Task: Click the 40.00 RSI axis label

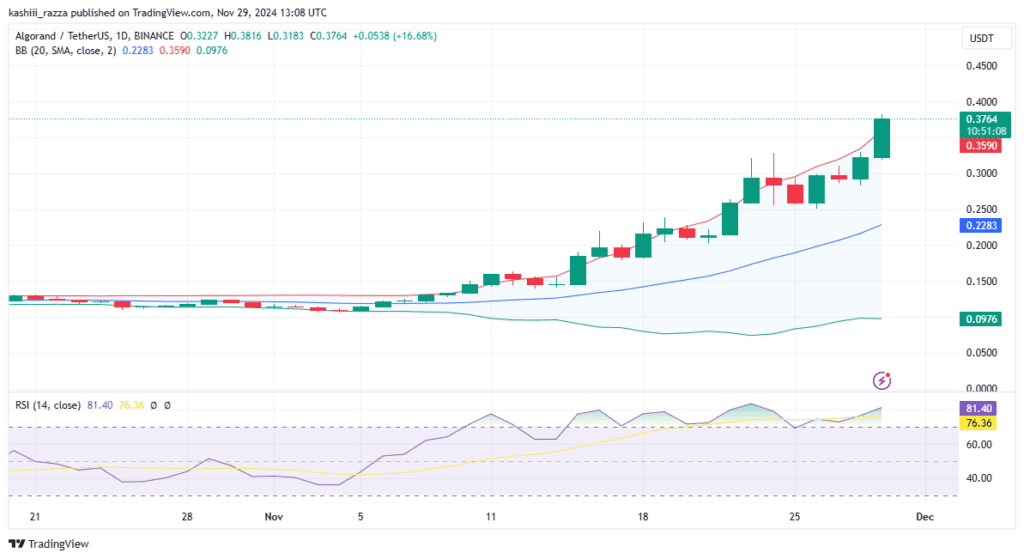Action: click(979, 478)
